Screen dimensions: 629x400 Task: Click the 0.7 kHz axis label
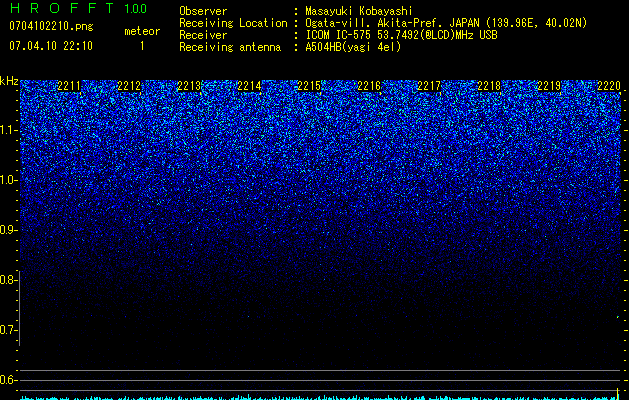(9, 330)
